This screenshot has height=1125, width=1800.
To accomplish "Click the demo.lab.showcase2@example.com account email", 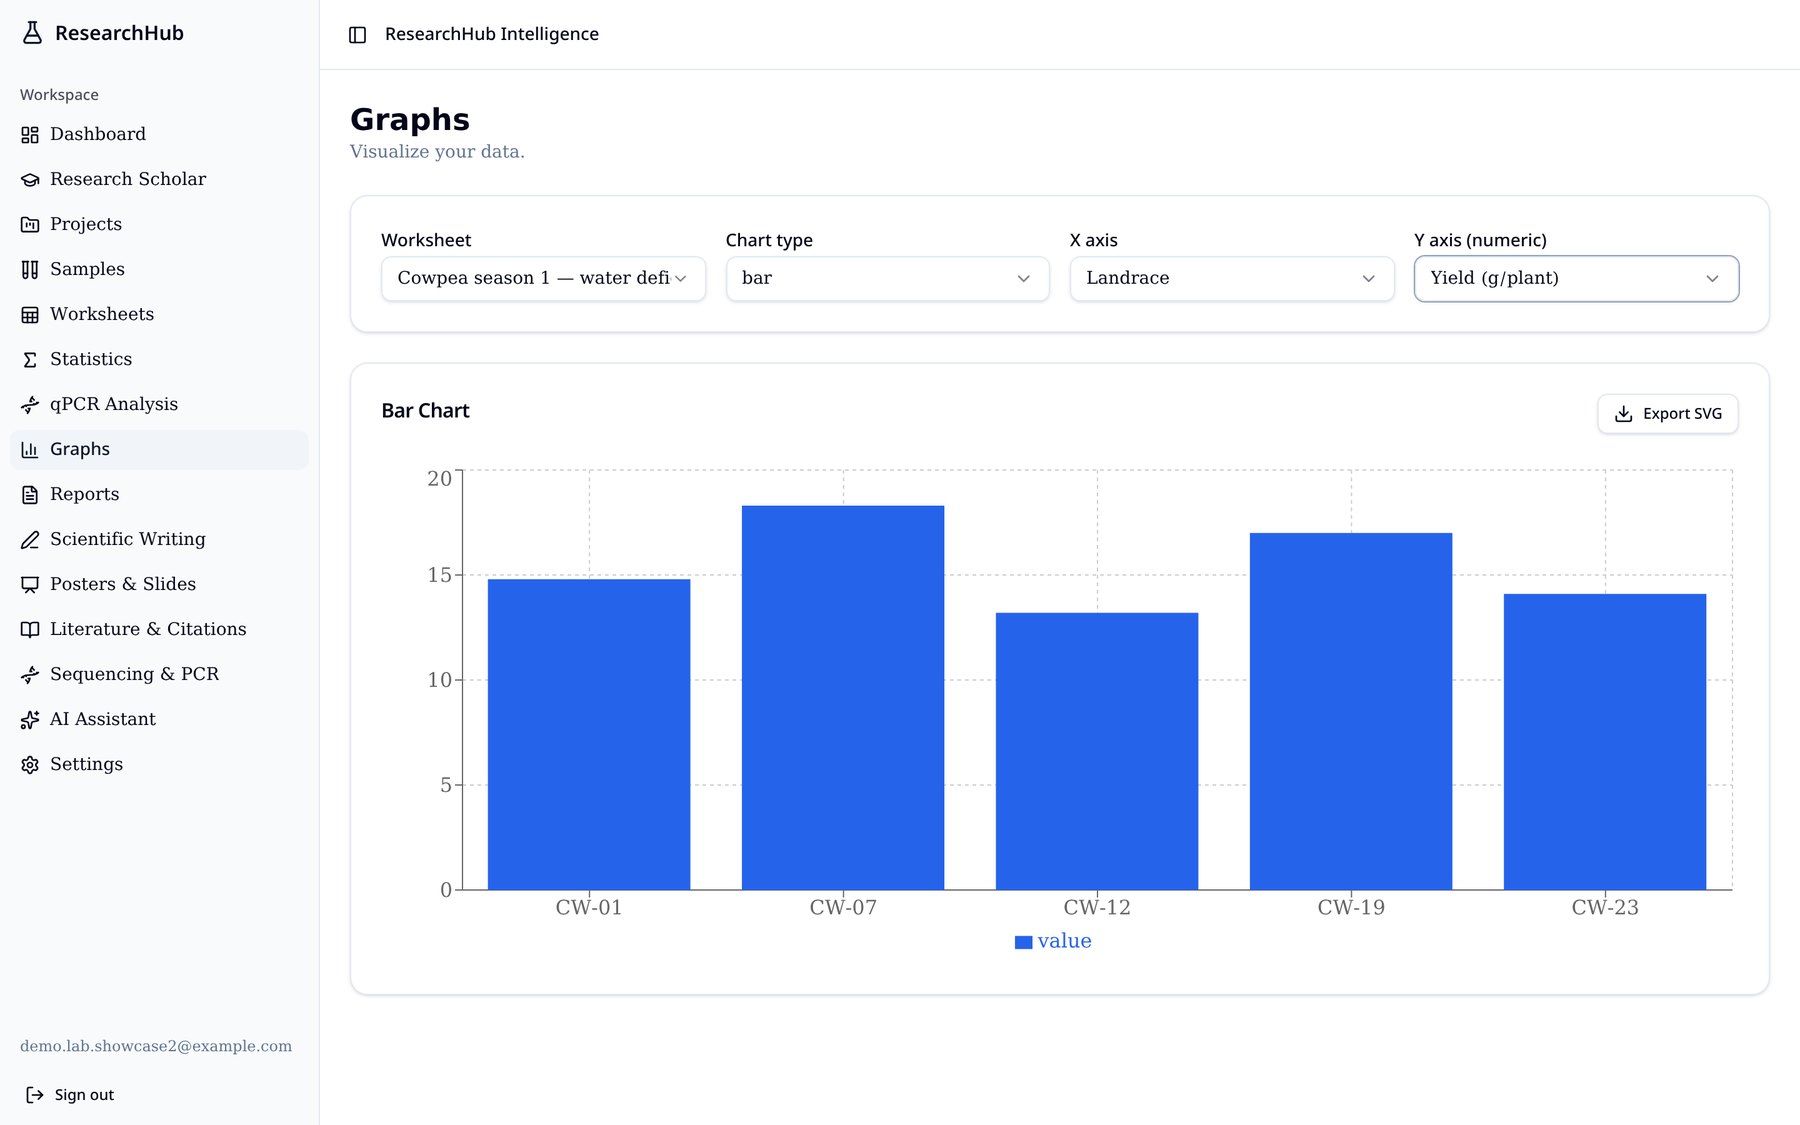I will pos(156,1046).
